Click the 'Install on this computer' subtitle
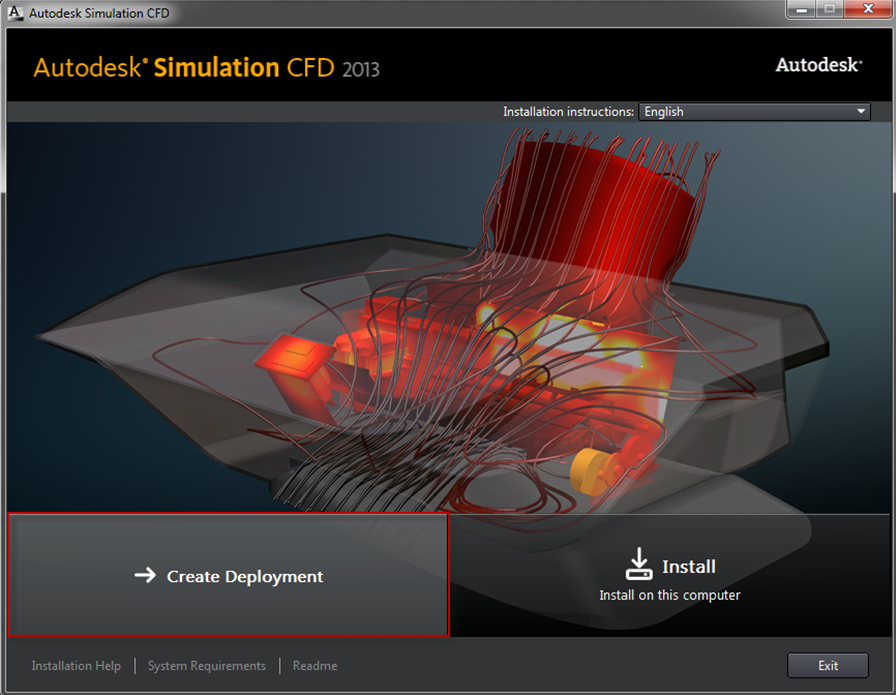Image resolution: width=896 pixels, height=695 pixels. [669, 595]
